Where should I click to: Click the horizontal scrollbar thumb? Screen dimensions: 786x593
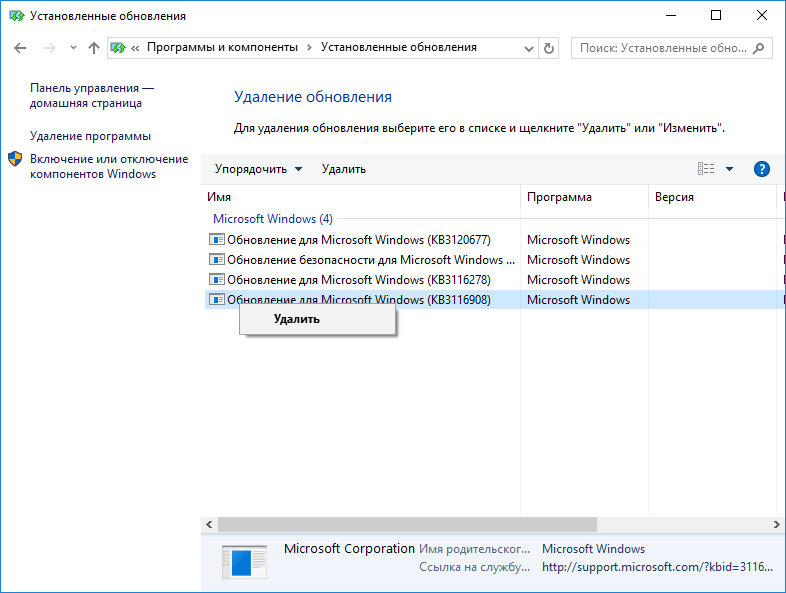pyautogui.click(x=407, y=525)
